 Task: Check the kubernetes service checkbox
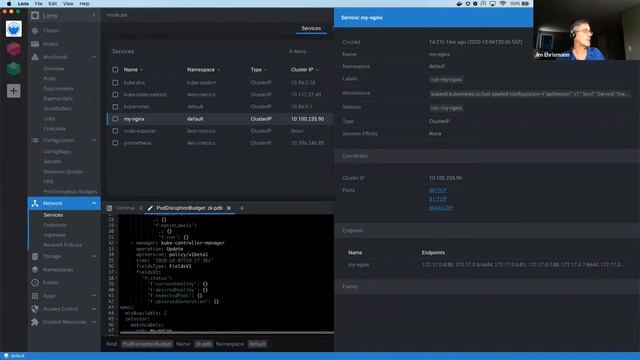116,107
